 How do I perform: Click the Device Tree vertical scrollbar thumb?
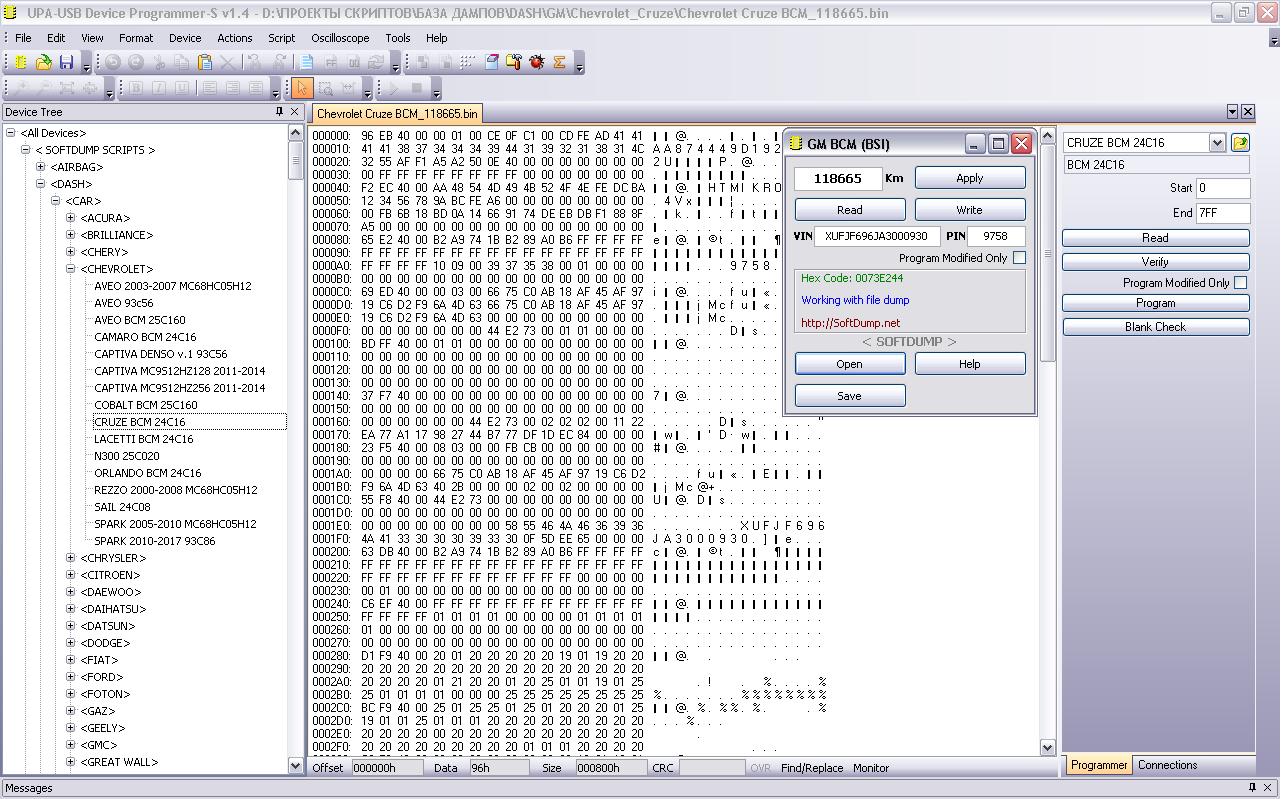coord(295,161)
